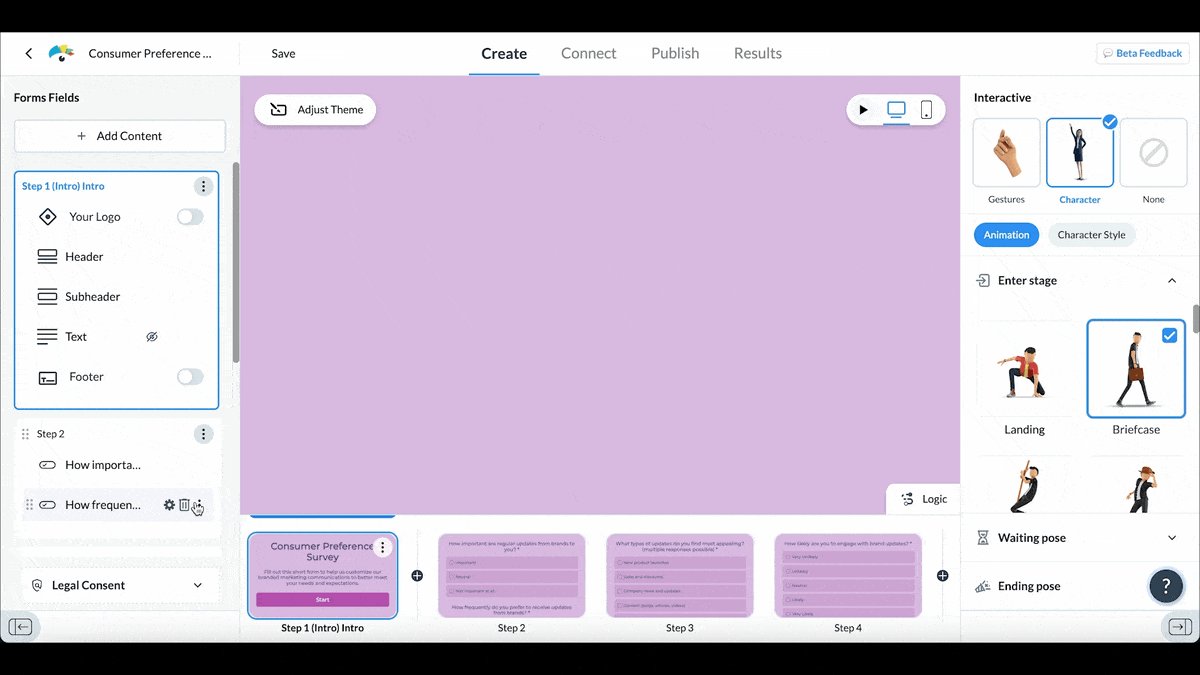Open settings gear for How frequently field
The height and width of the screenshot is (675, 1200).
click(169, 505)
